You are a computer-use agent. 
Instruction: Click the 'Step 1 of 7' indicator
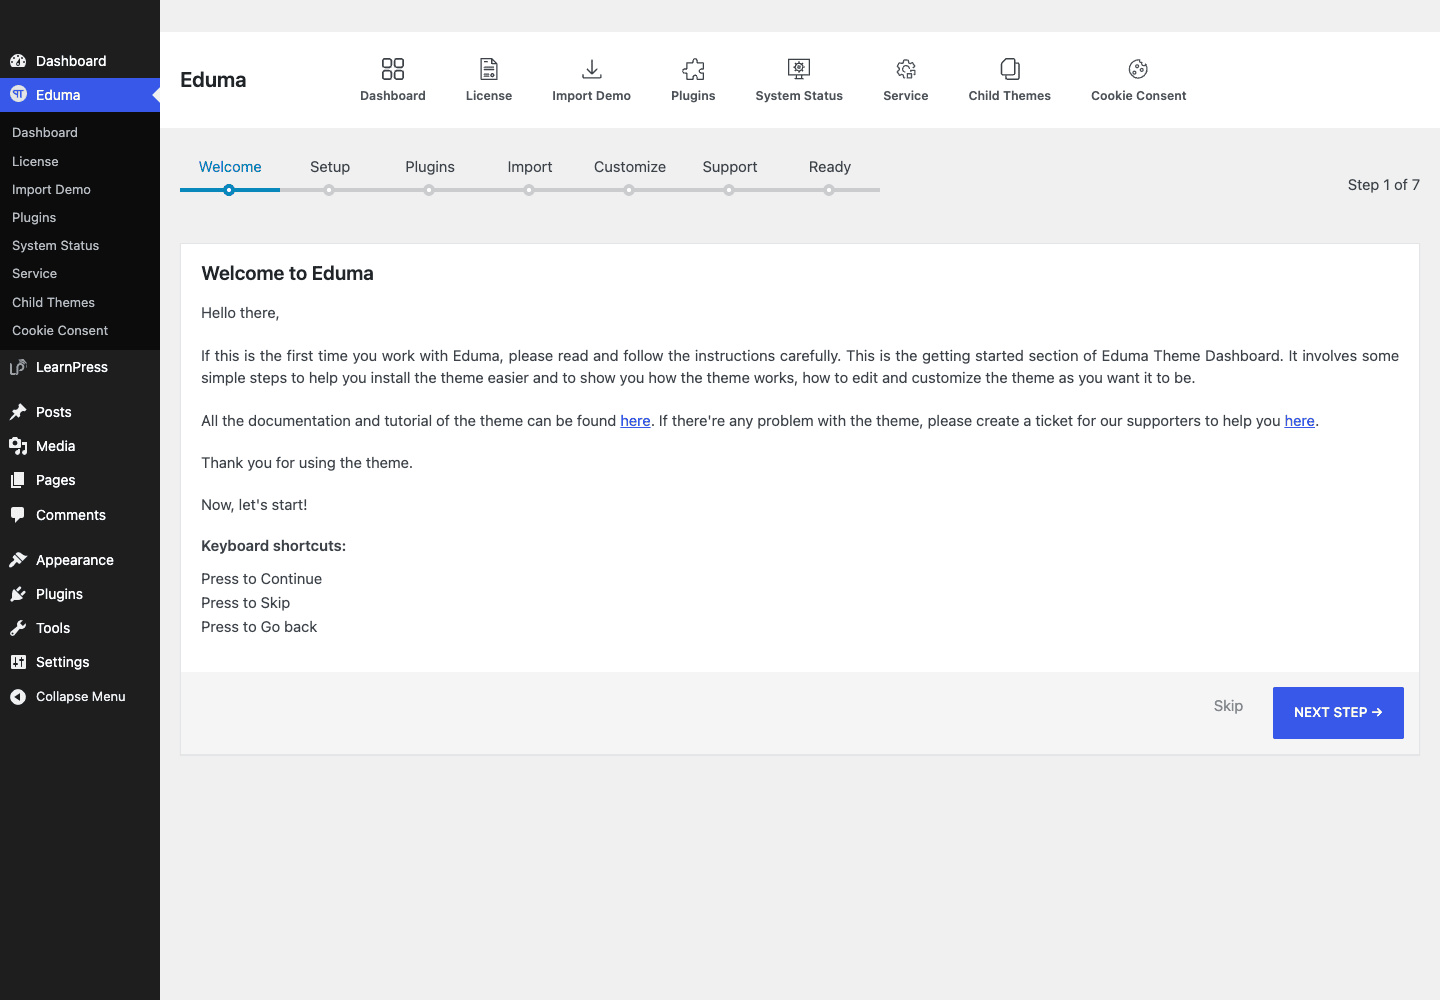click(1383, 185)
